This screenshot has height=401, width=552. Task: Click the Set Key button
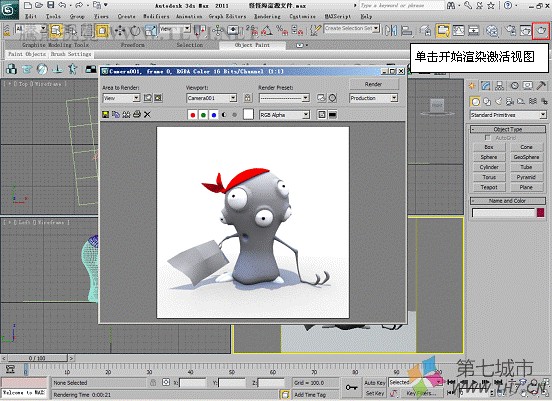pos(375,393)
